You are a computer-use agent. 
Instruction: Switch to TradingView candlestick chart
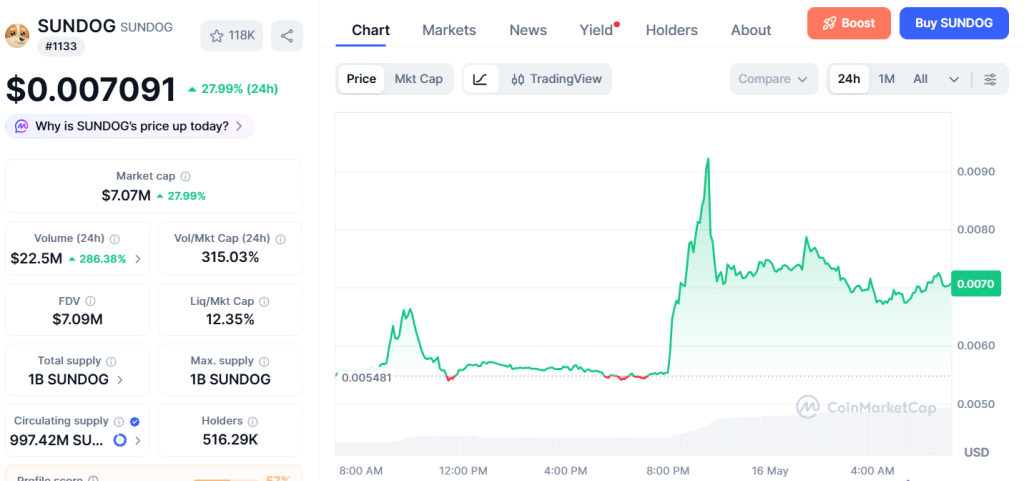click(556, 80)
